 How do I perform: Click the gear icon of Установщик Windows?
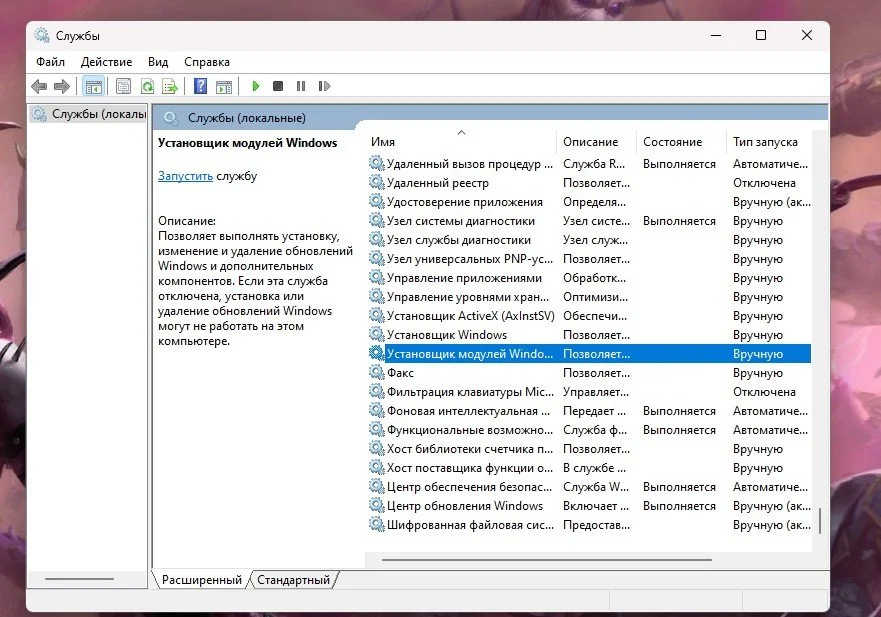tap(376, 334)
